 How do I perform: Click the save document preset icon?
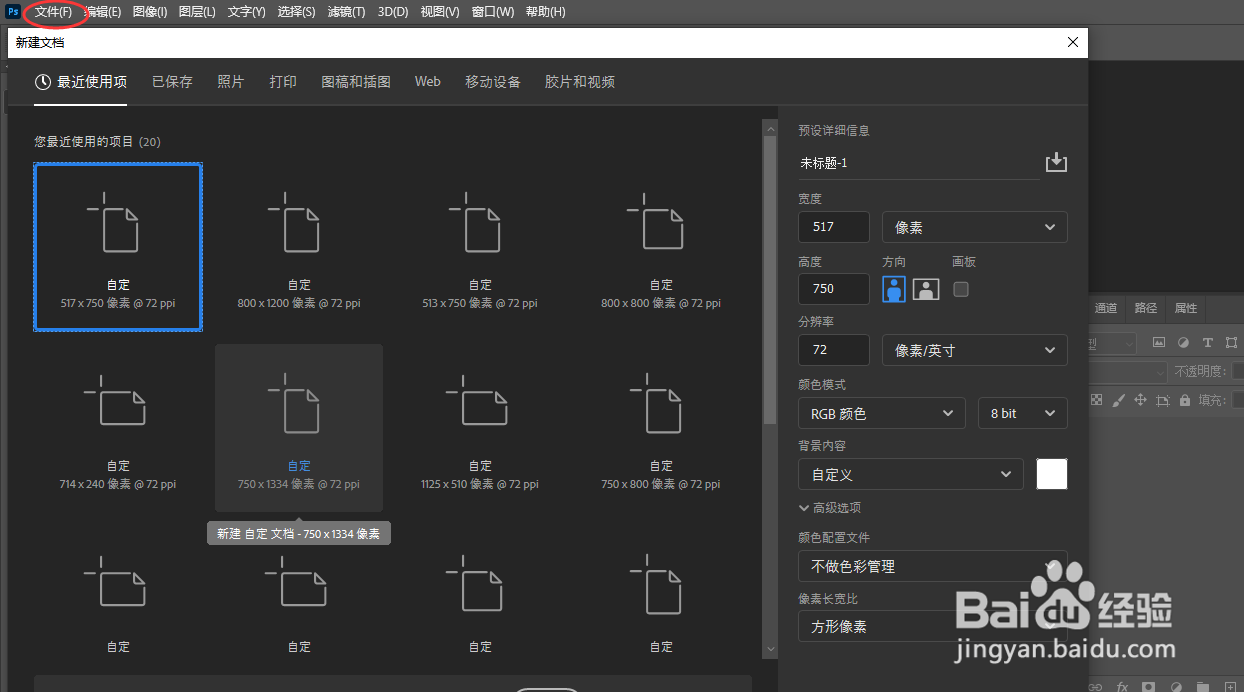coord(1056,162)
